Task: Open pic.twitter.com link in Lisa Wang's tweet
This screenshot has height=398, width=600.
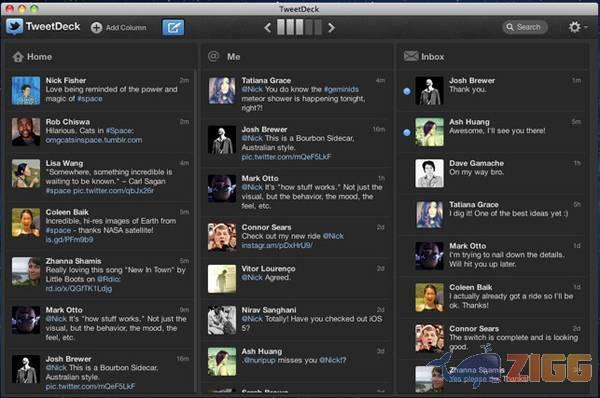Action: click(113, 191)
